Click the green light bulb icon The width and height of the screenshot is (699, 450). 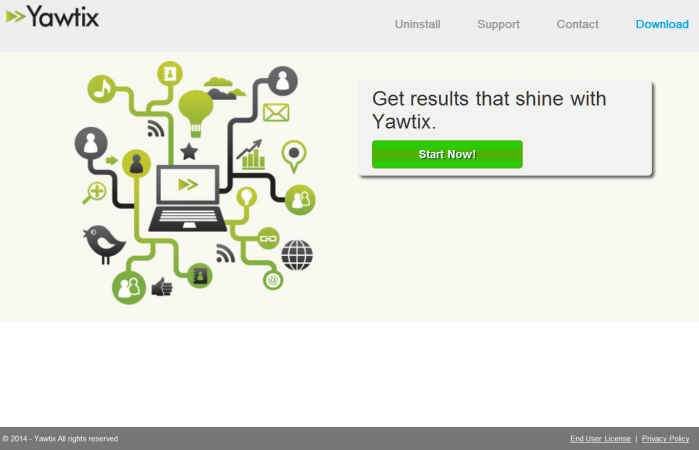point(196,106)
